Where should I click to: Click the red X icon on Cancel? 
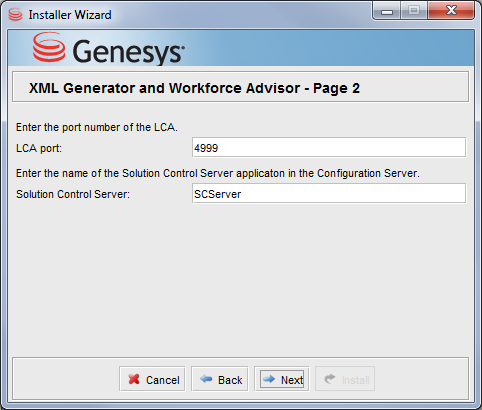tap(134, 379)
